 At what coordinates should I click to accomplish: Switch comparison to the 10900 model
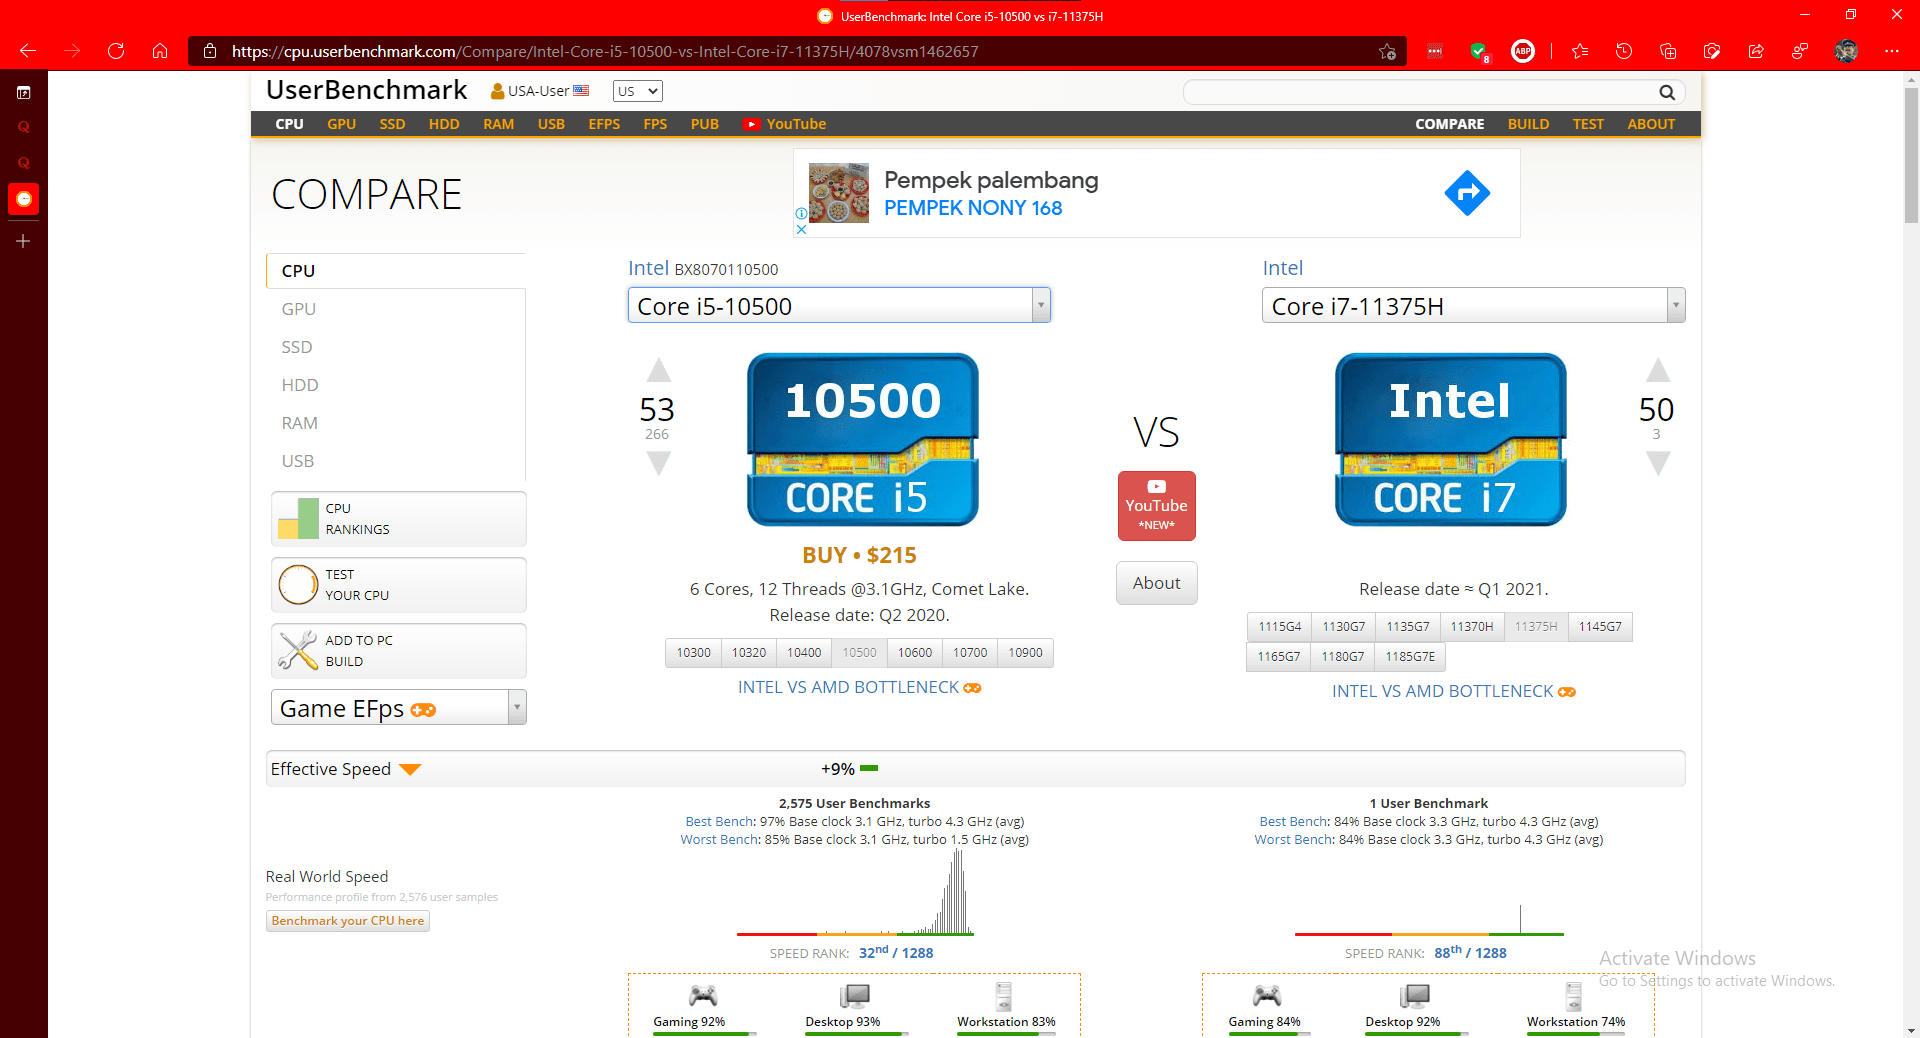pyautogui.click(x=1025, y=653)
